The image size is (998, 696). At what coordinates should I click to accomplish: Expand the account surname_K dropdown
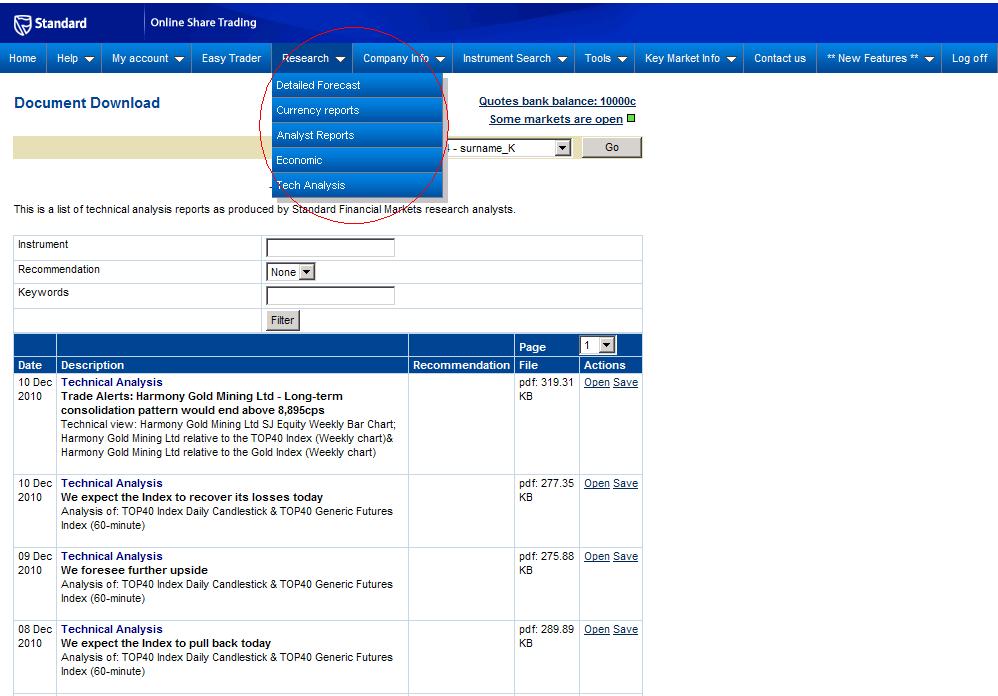tap(562, 148)
